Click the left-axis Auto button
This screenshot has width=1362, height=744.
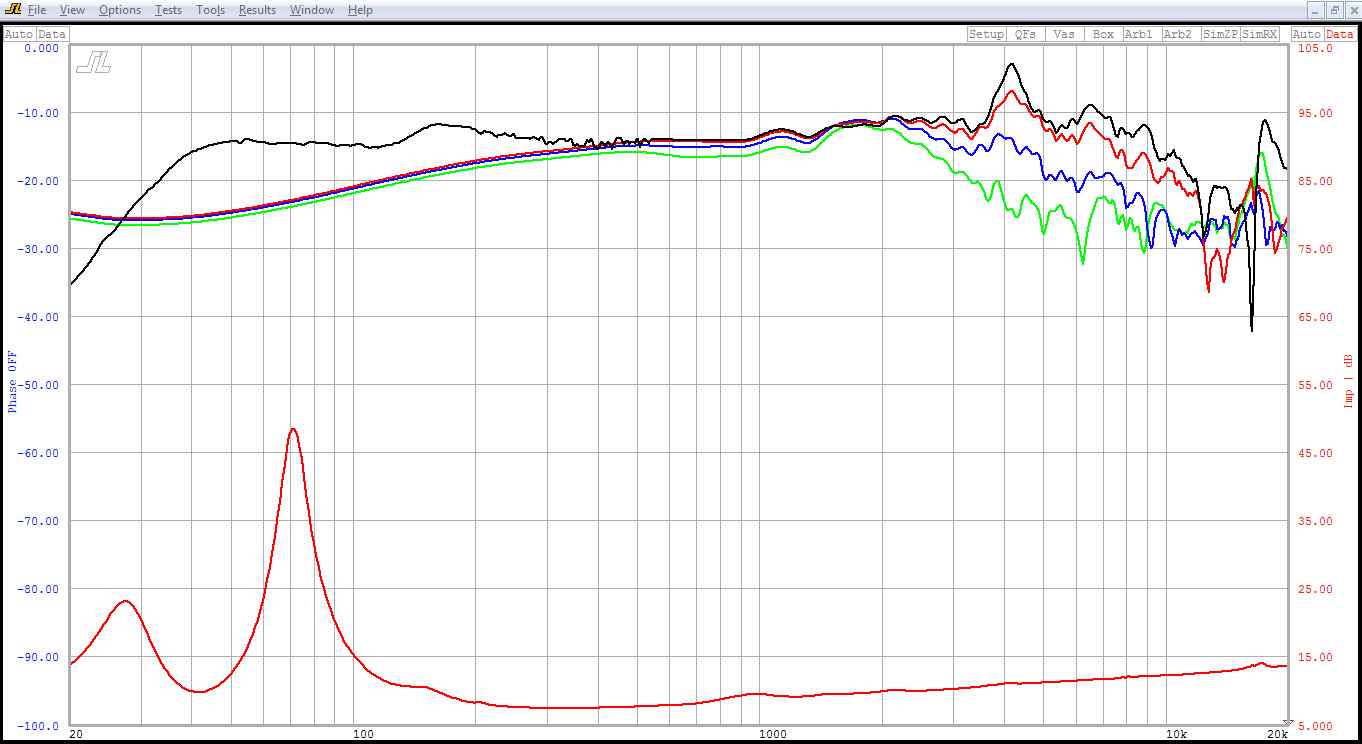pos(19,34)
